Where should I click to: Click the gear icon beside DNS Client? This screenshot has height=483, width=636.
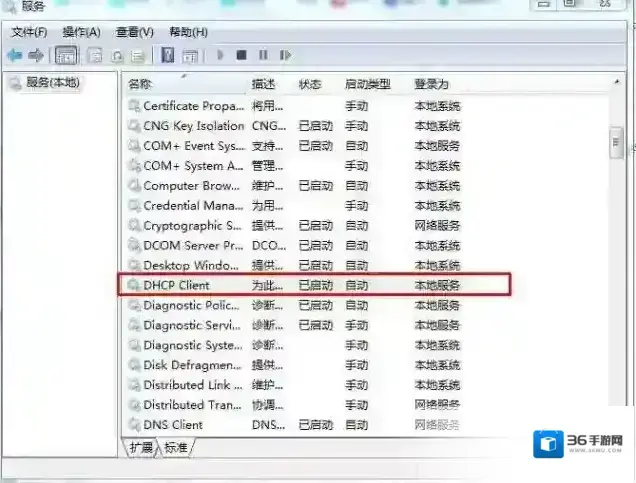pos(134,425)
